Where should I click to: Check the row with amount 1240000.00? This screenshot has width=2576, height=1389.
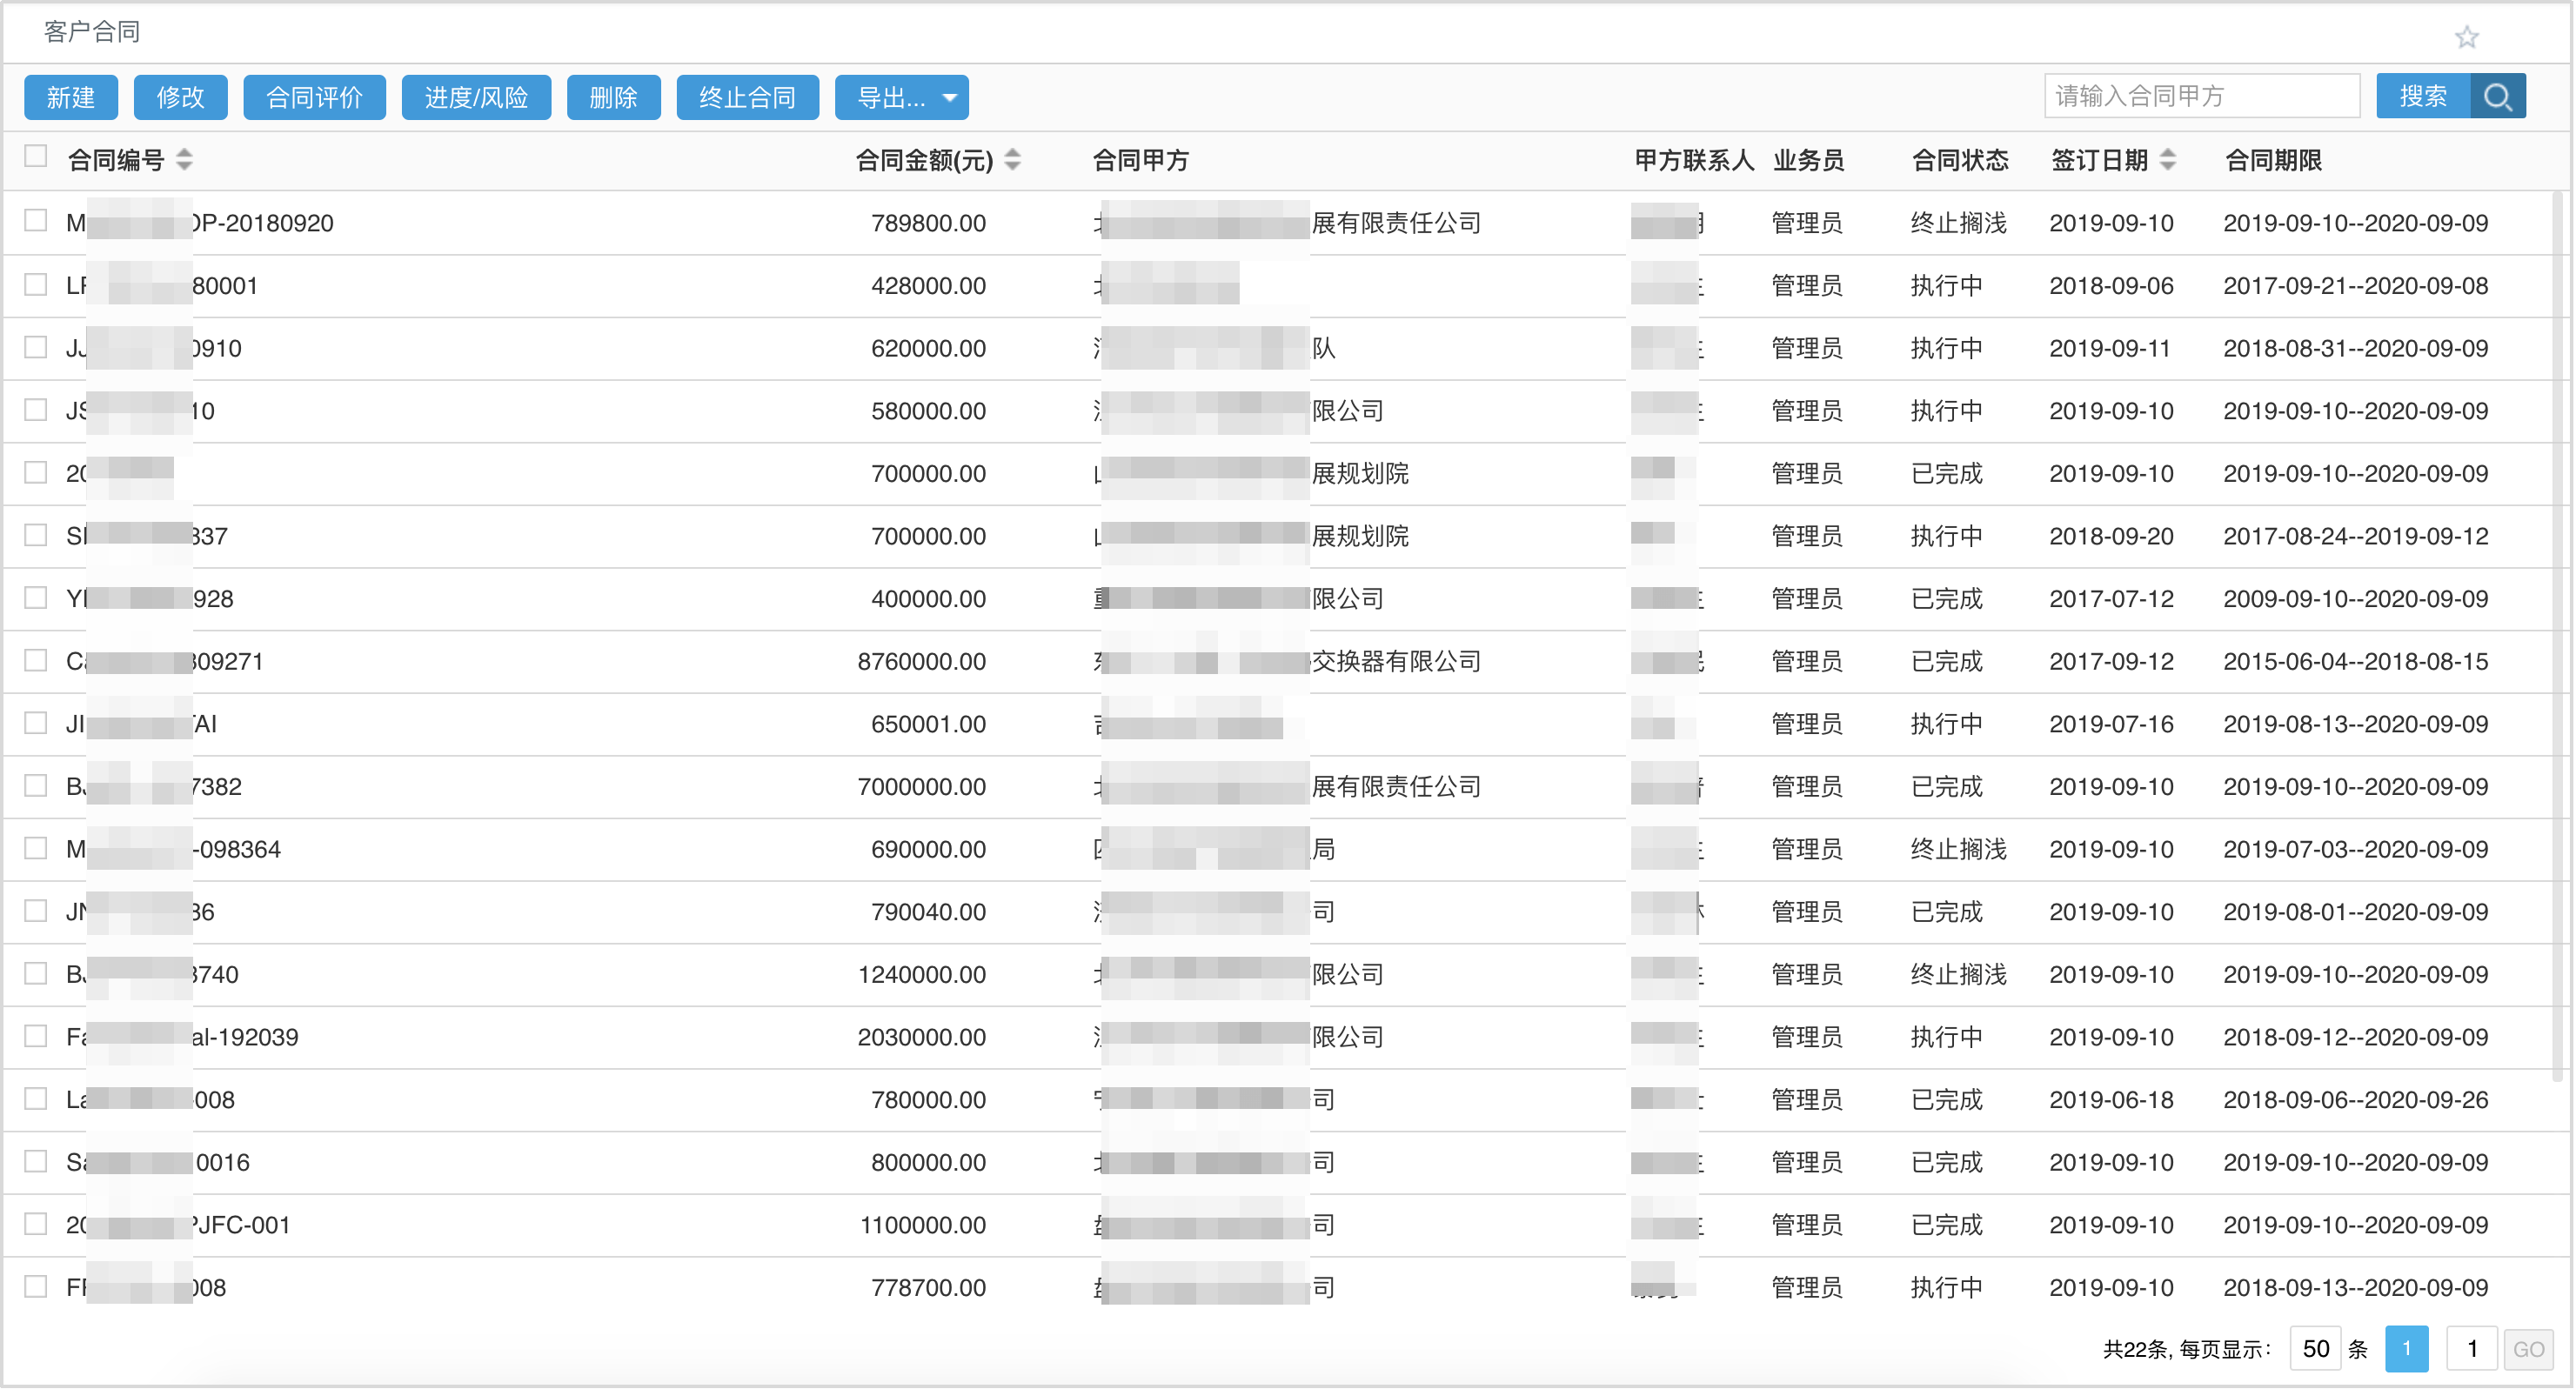pyautogui.click(x=36, y=973)
